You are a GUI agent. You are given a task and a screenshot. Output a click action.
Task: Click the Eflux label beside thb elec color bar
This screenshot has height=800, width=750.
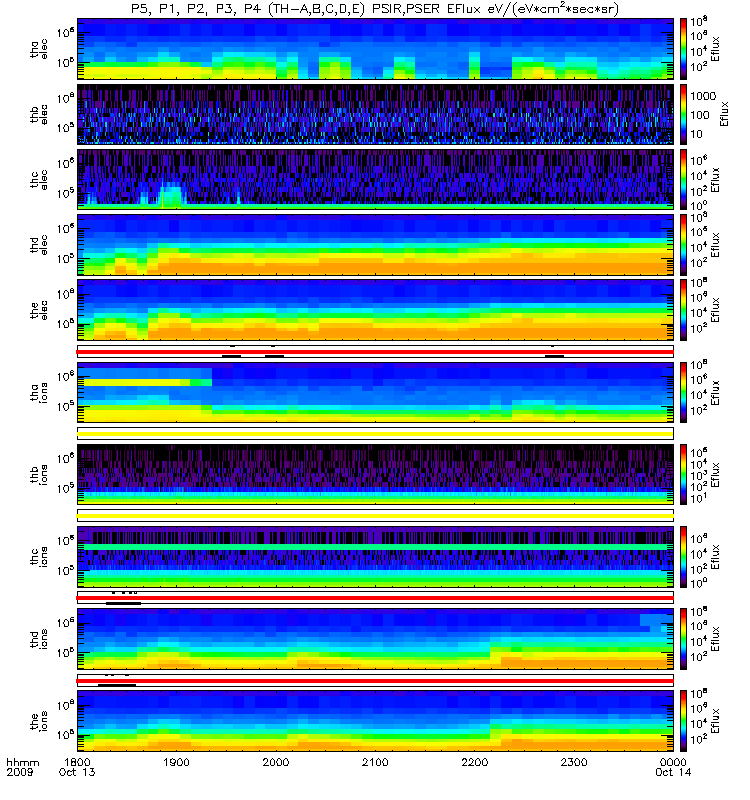(724, 114)
